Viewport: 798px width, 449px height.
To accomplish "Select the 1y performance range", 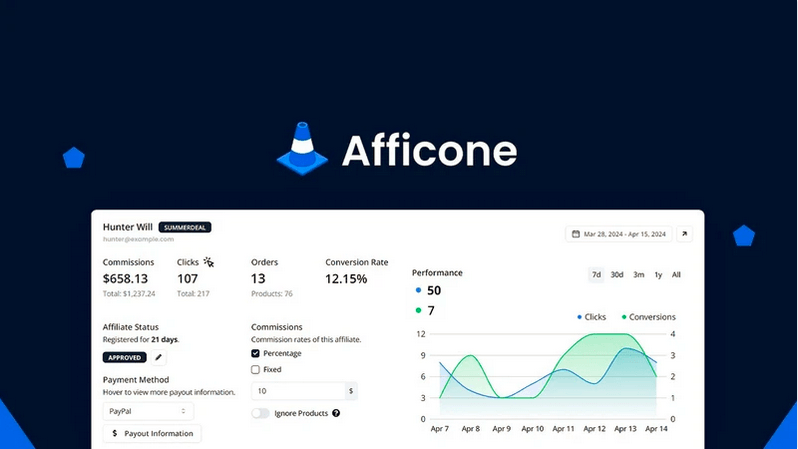I will 658,275.
